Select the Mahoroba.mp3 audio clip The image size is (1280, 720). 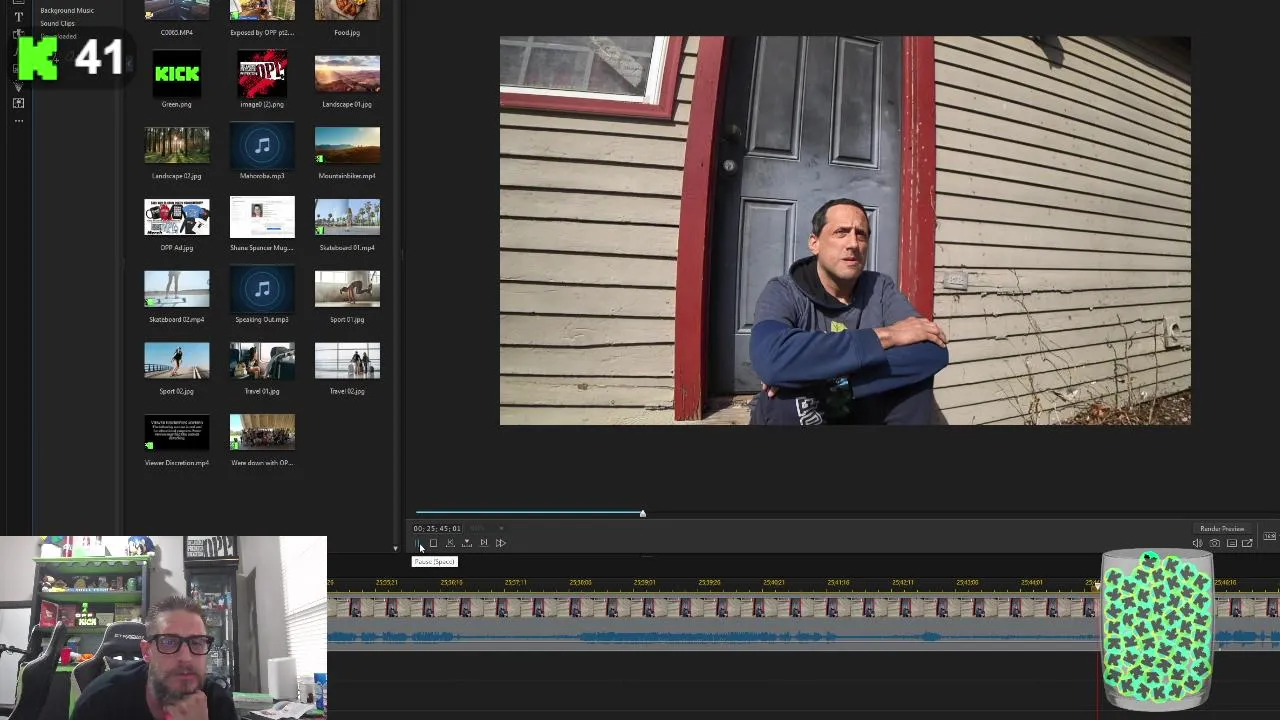click(262, 146)
